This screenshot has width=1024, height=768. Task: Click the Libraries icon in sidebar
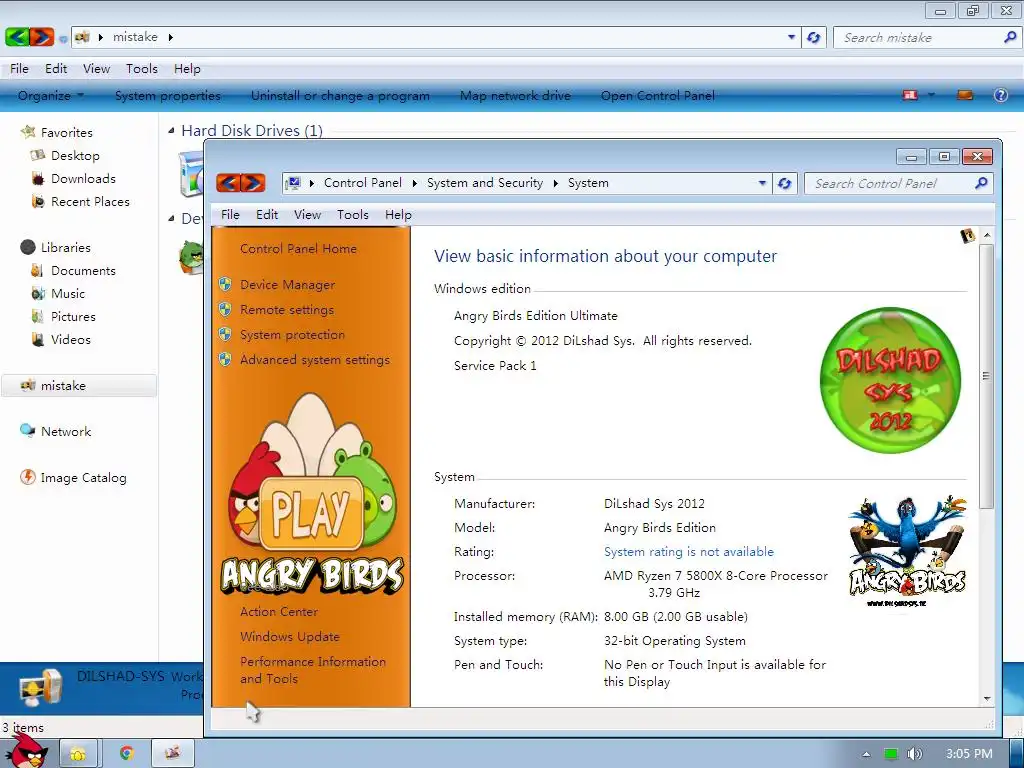27,247
